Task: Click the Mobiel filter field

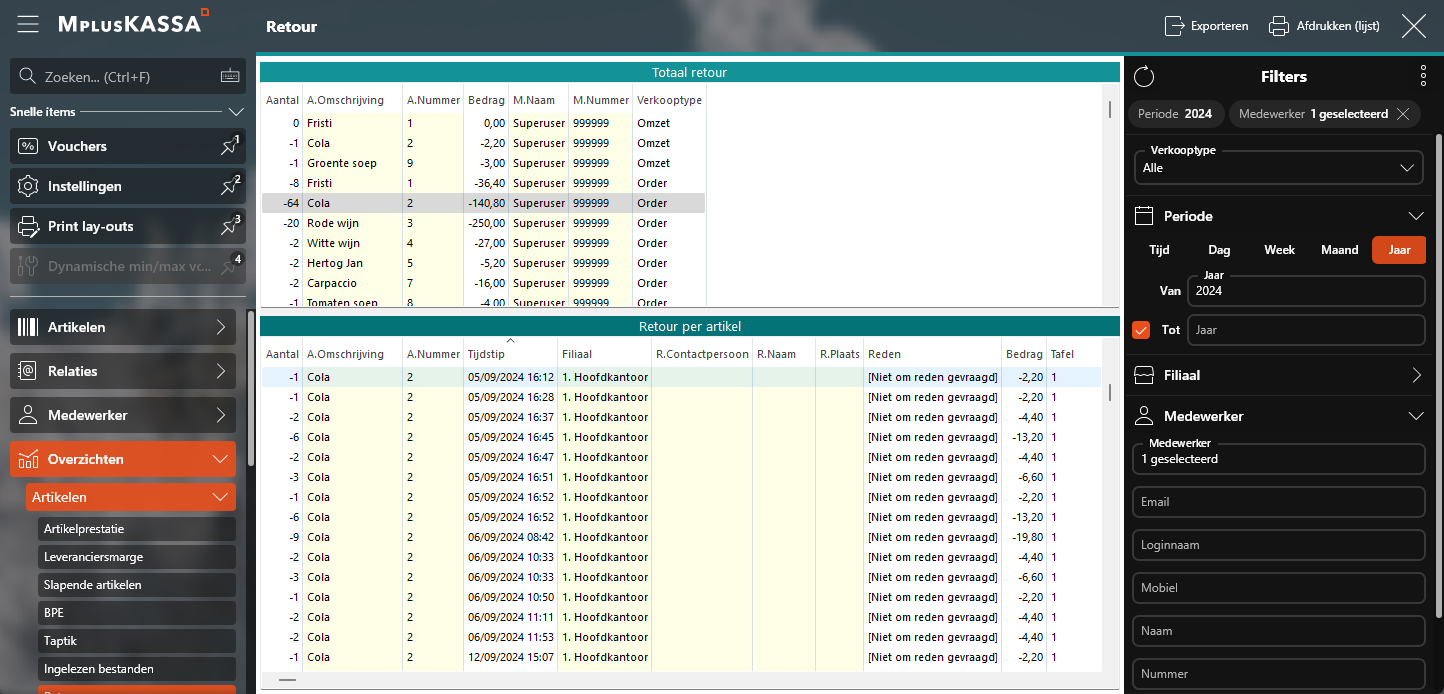Action: click(x=1279, y=588)
